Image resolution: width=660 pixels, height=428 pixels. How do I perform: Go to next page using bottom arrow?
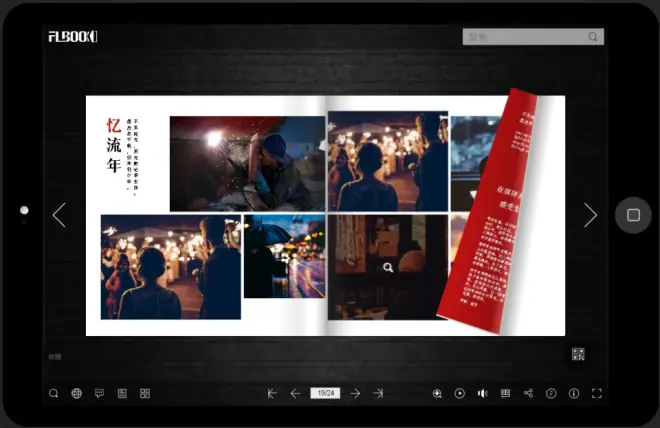click(355, 393)
